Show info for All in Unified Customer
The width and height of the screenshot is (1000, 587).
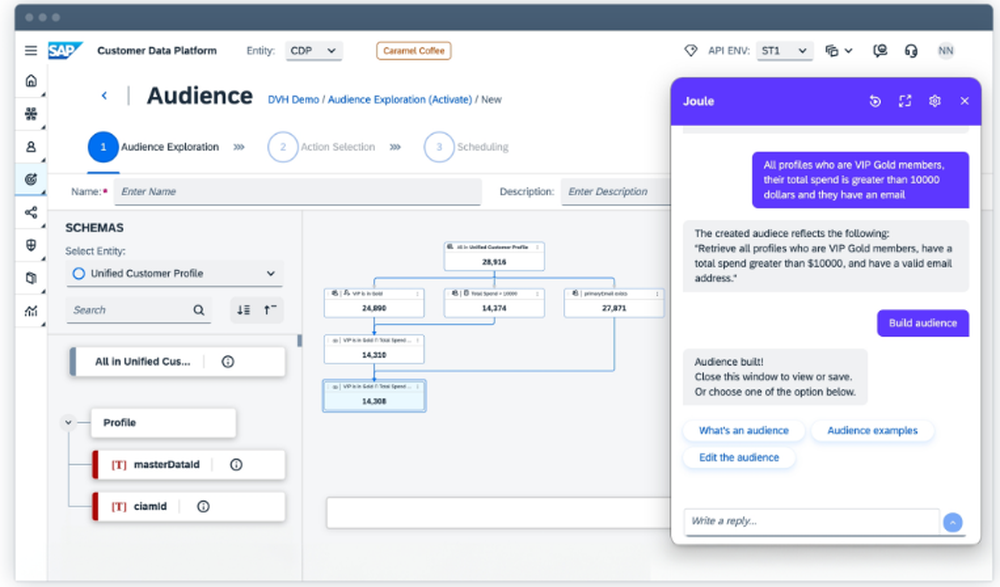click(x=228, y=362)
